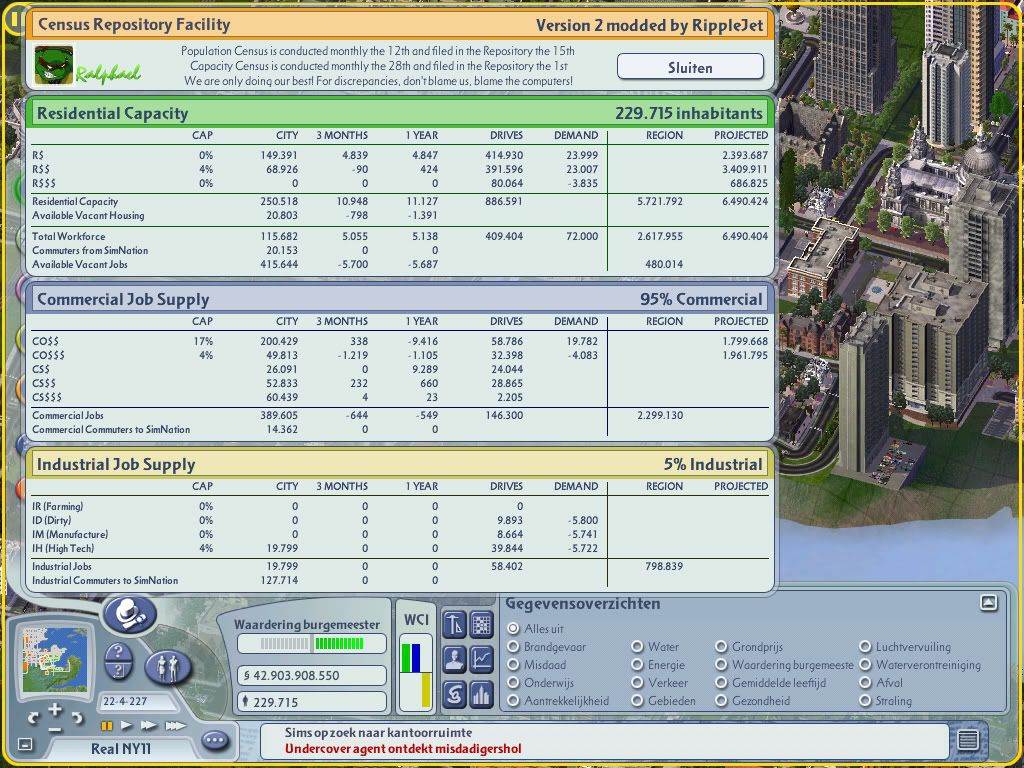Select the Grondprijs data view
Viewport: 1024px width, 768px height.
[721, 647]
